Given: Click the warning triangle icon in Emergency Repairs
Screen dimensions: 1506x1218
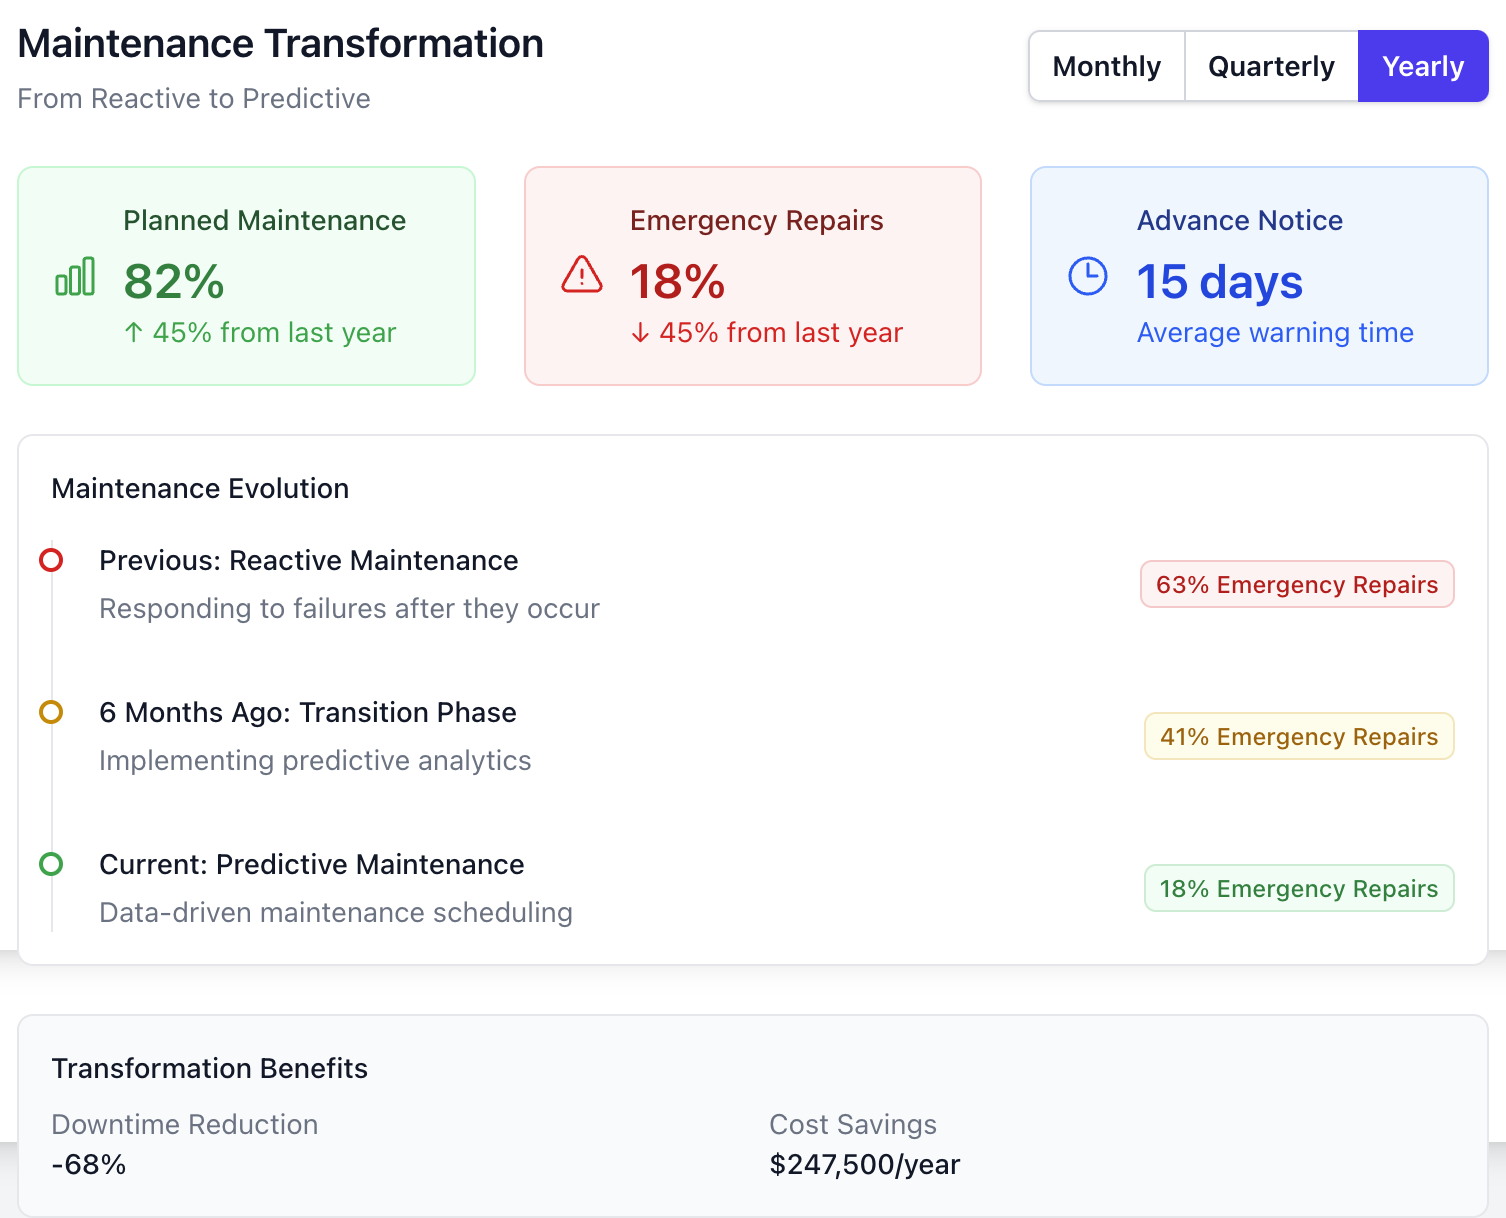Looking at the screenshot, I should pos(582,274).
